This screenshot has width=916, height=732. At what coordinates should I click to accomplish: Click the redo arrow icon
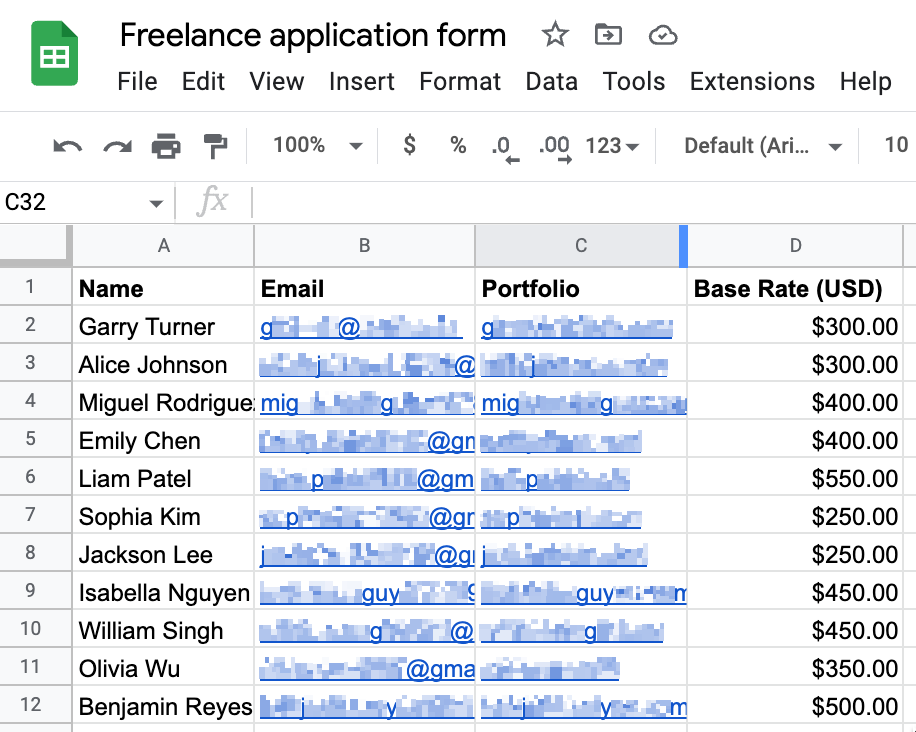click(x=117, y=147)
